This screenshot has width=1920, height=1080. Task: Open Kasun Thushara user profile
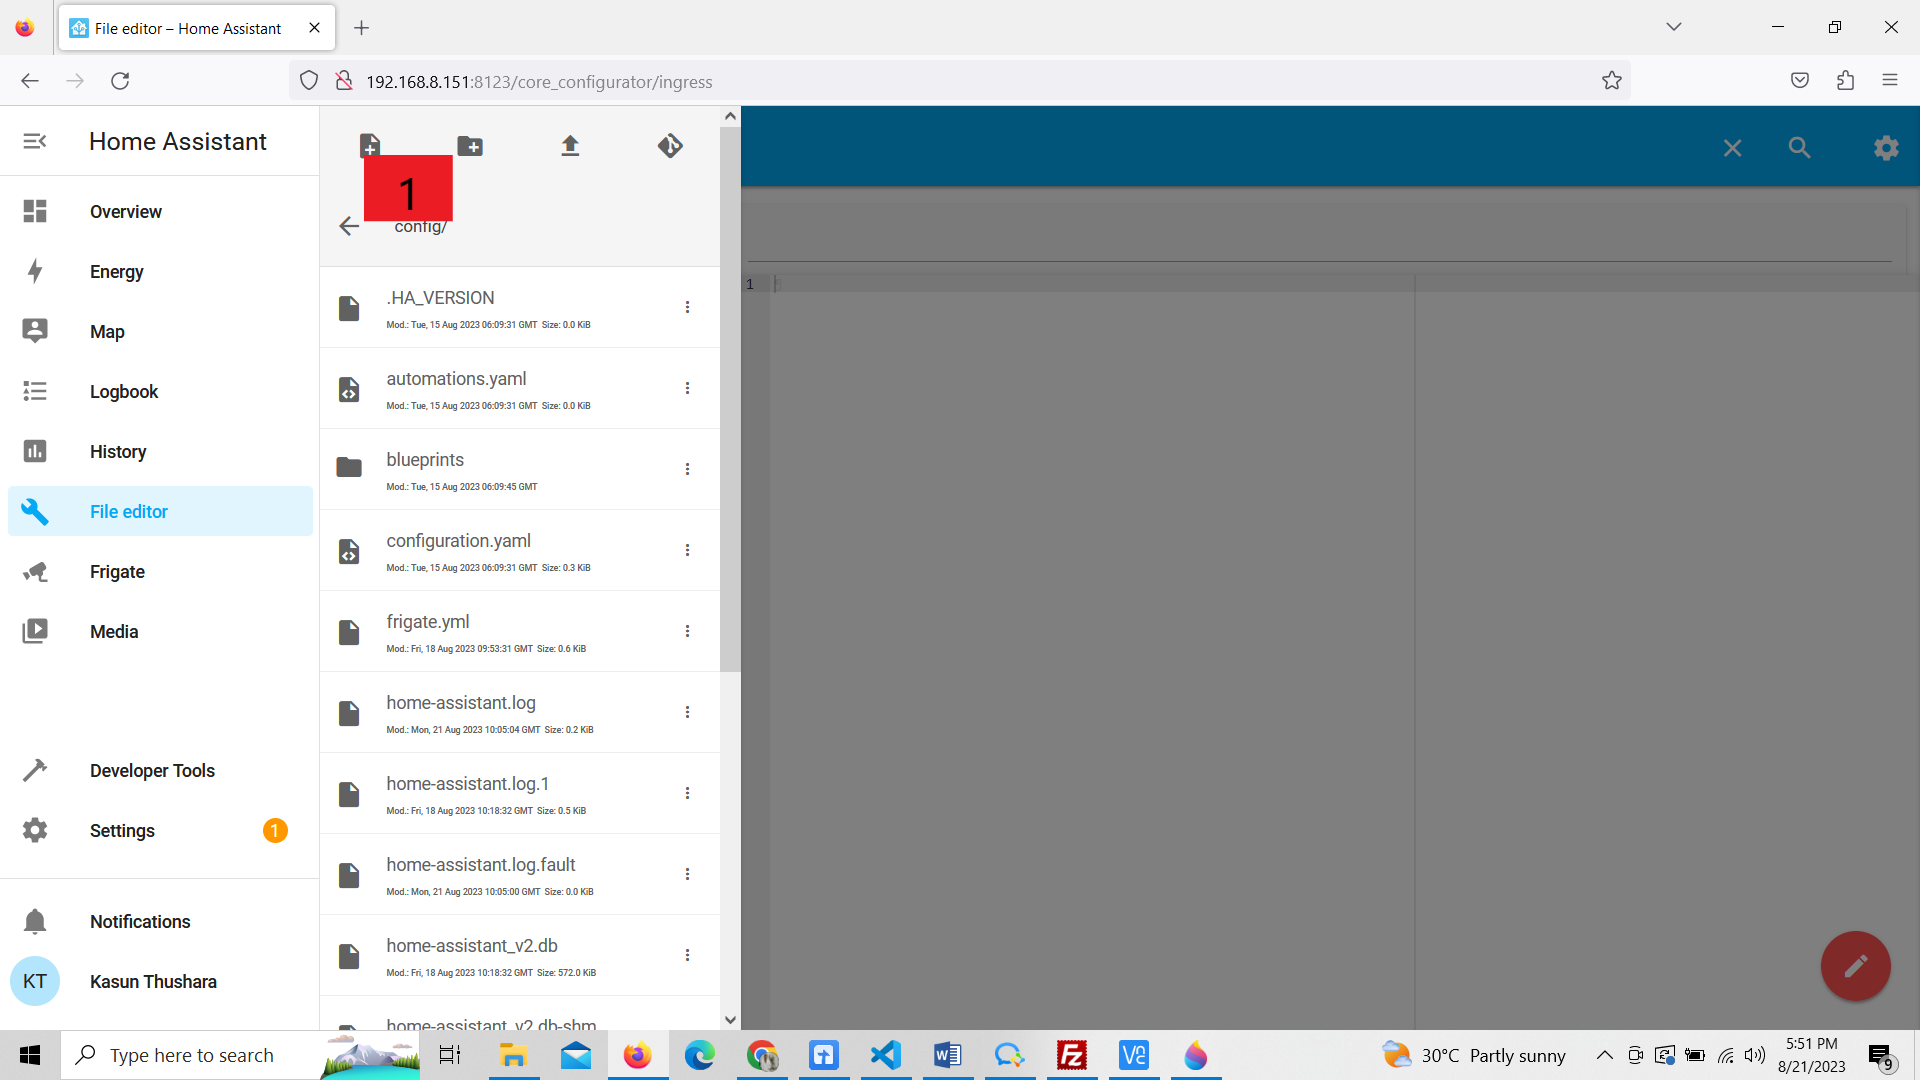[160, 982]
